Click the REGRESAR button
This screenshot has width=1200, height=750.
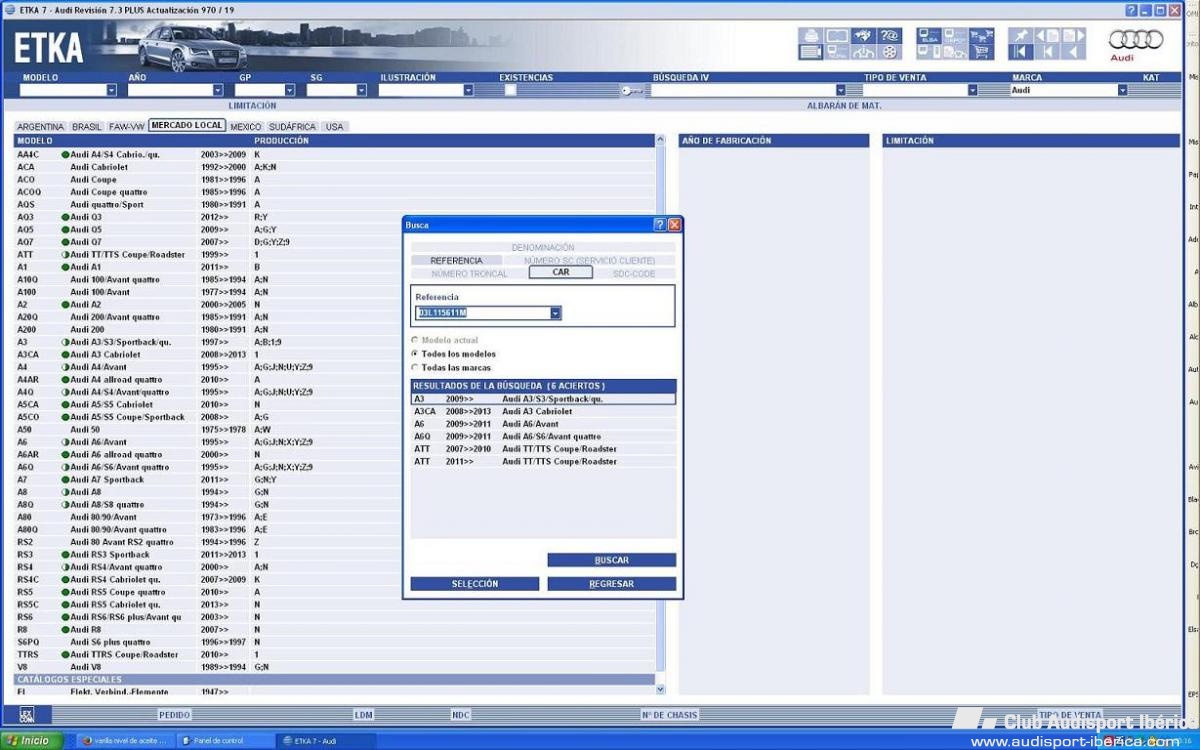(x=612, y=584)
